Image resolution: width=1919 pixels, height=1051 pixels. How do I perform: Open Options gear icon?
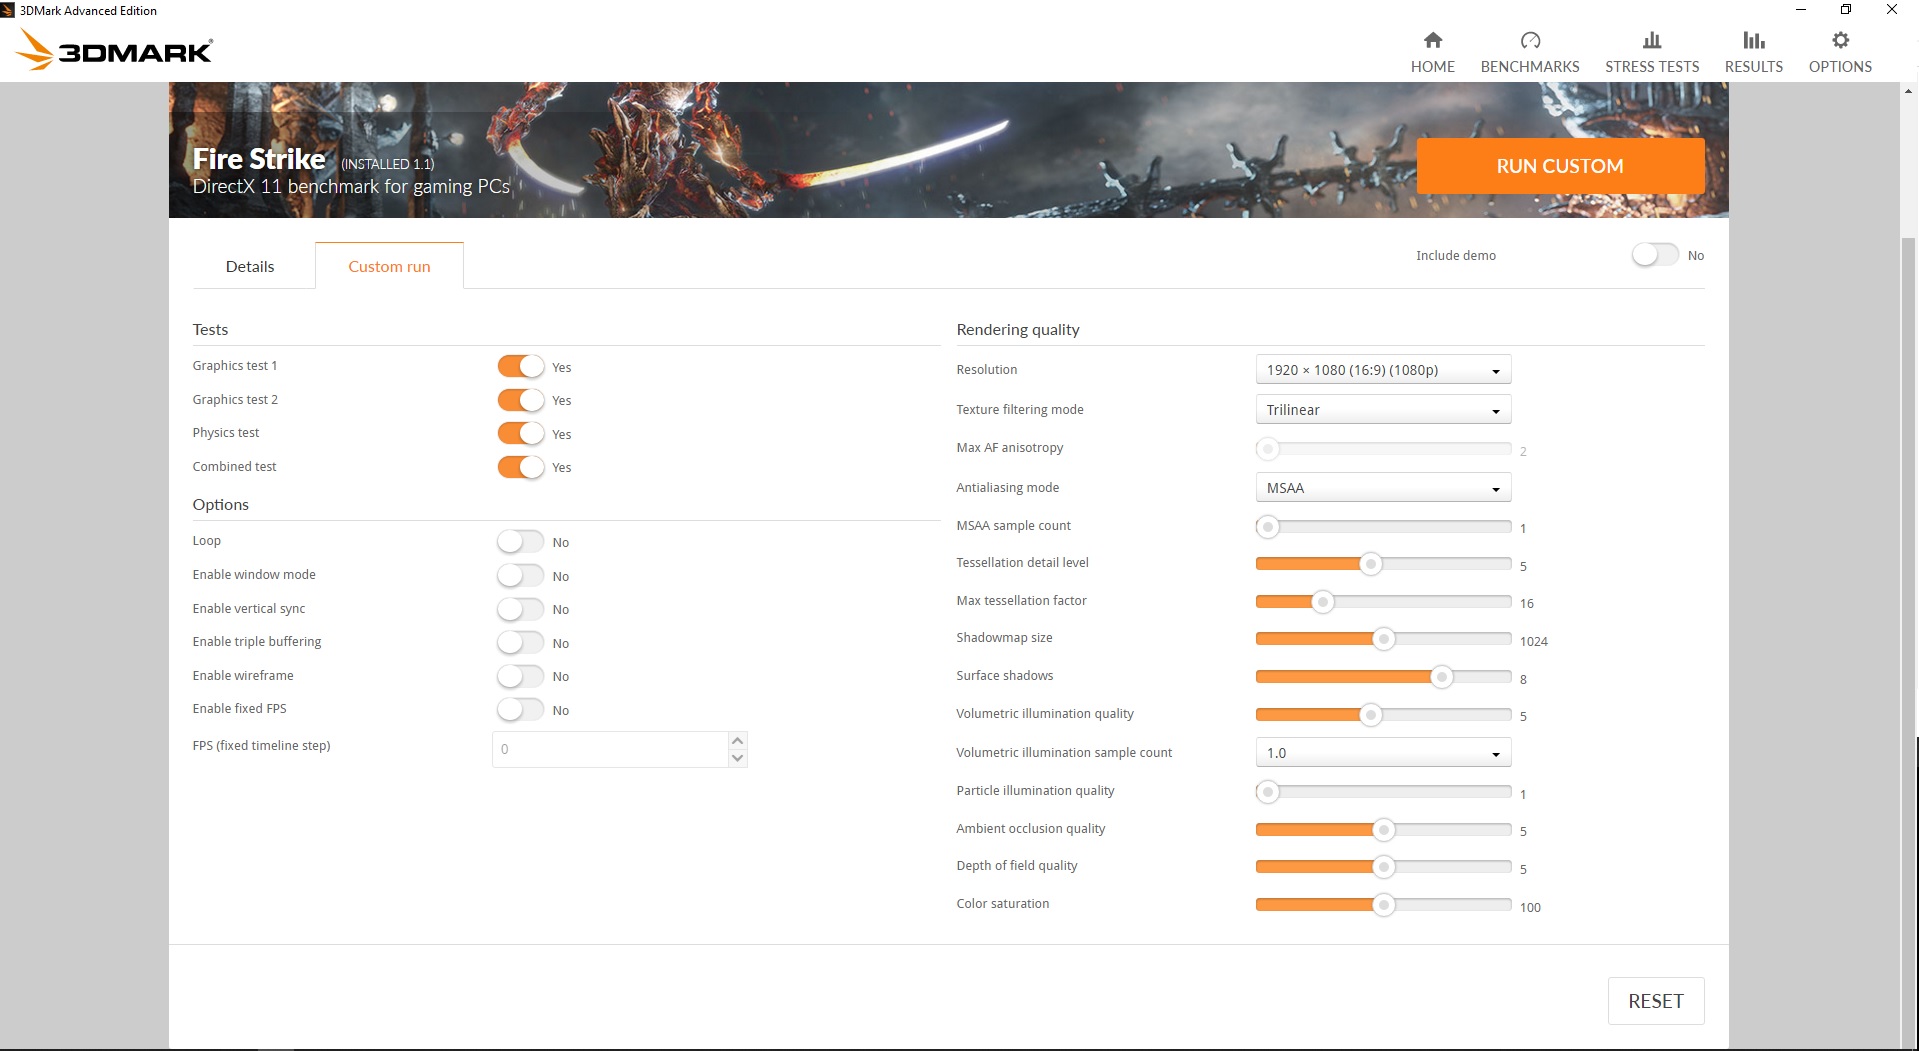[x=1840, y=41]
